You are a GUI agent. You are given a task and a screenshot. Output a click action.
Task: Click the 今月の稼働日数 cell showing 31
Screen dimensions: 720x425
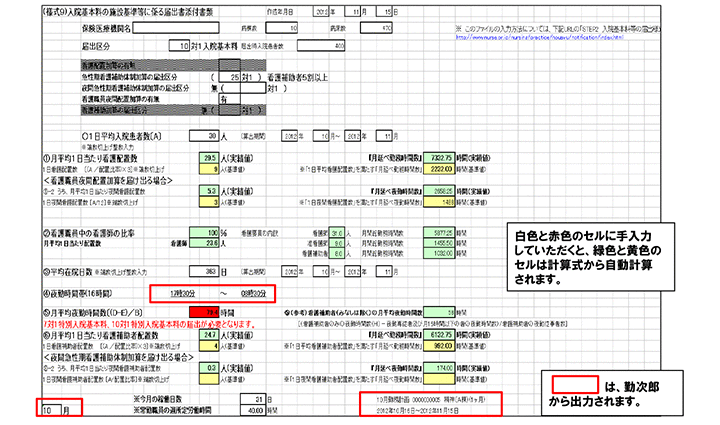(x=253, y=399)
